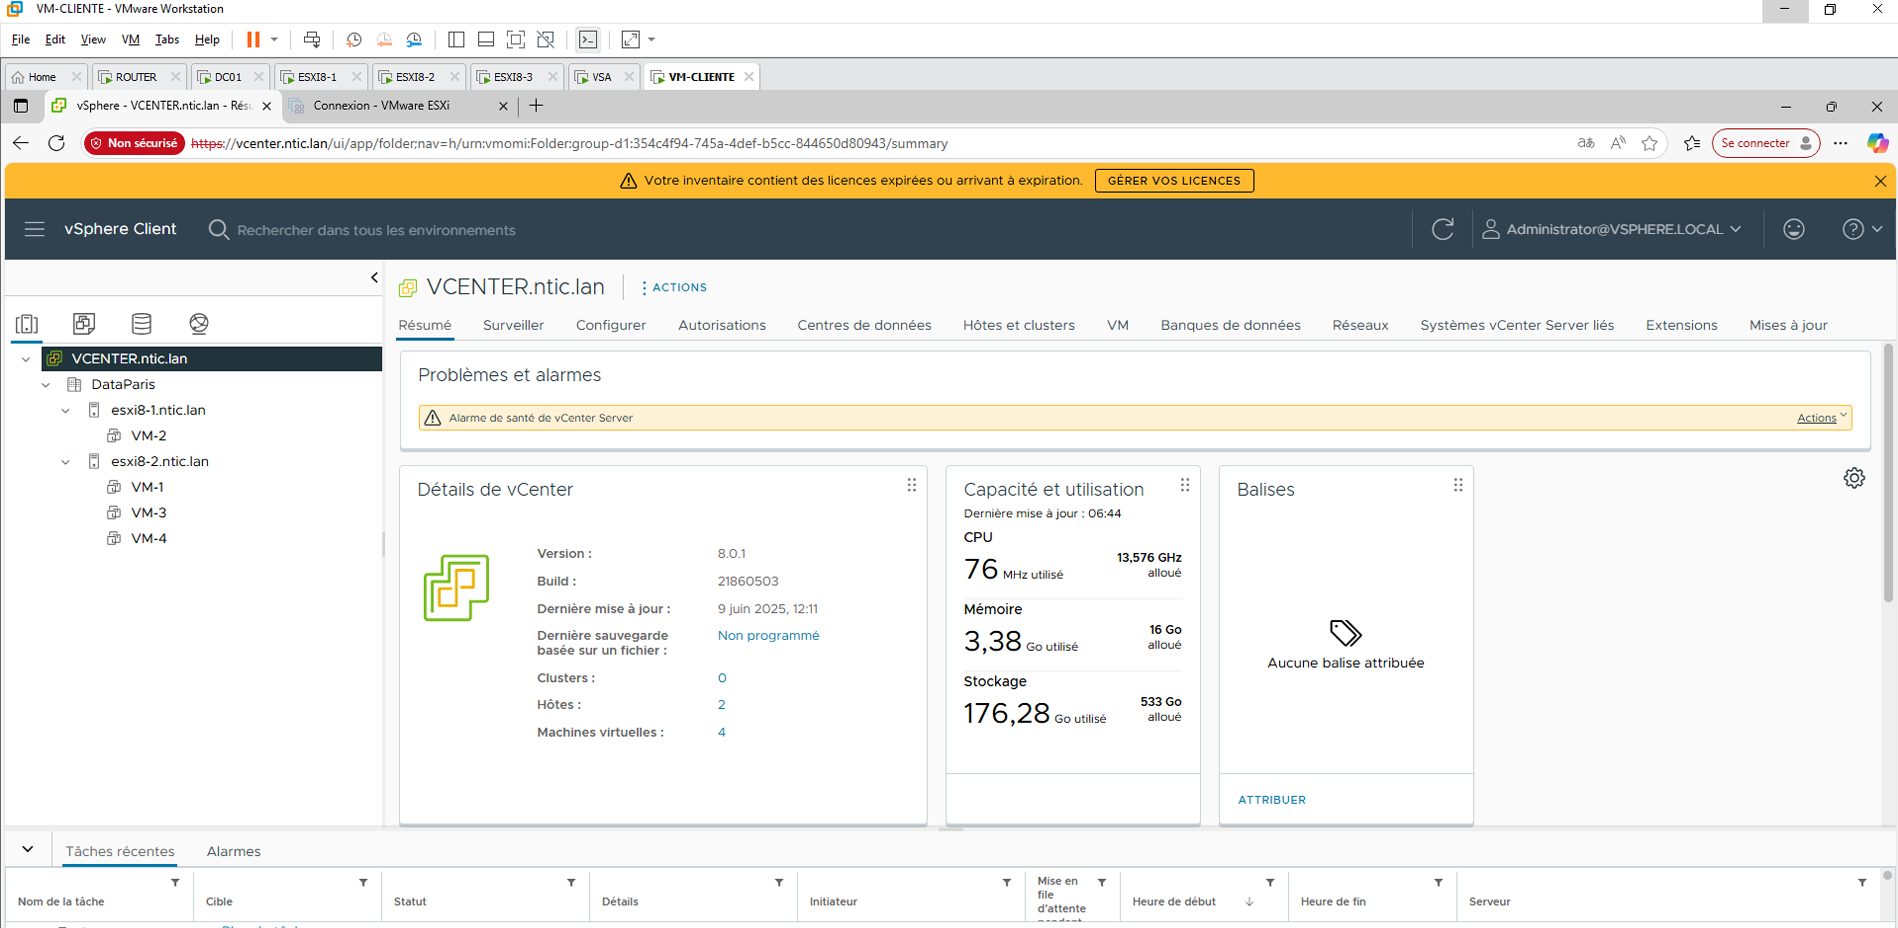Click the Hôtes count link 2
1898x928 pixels.
(721, 705)
